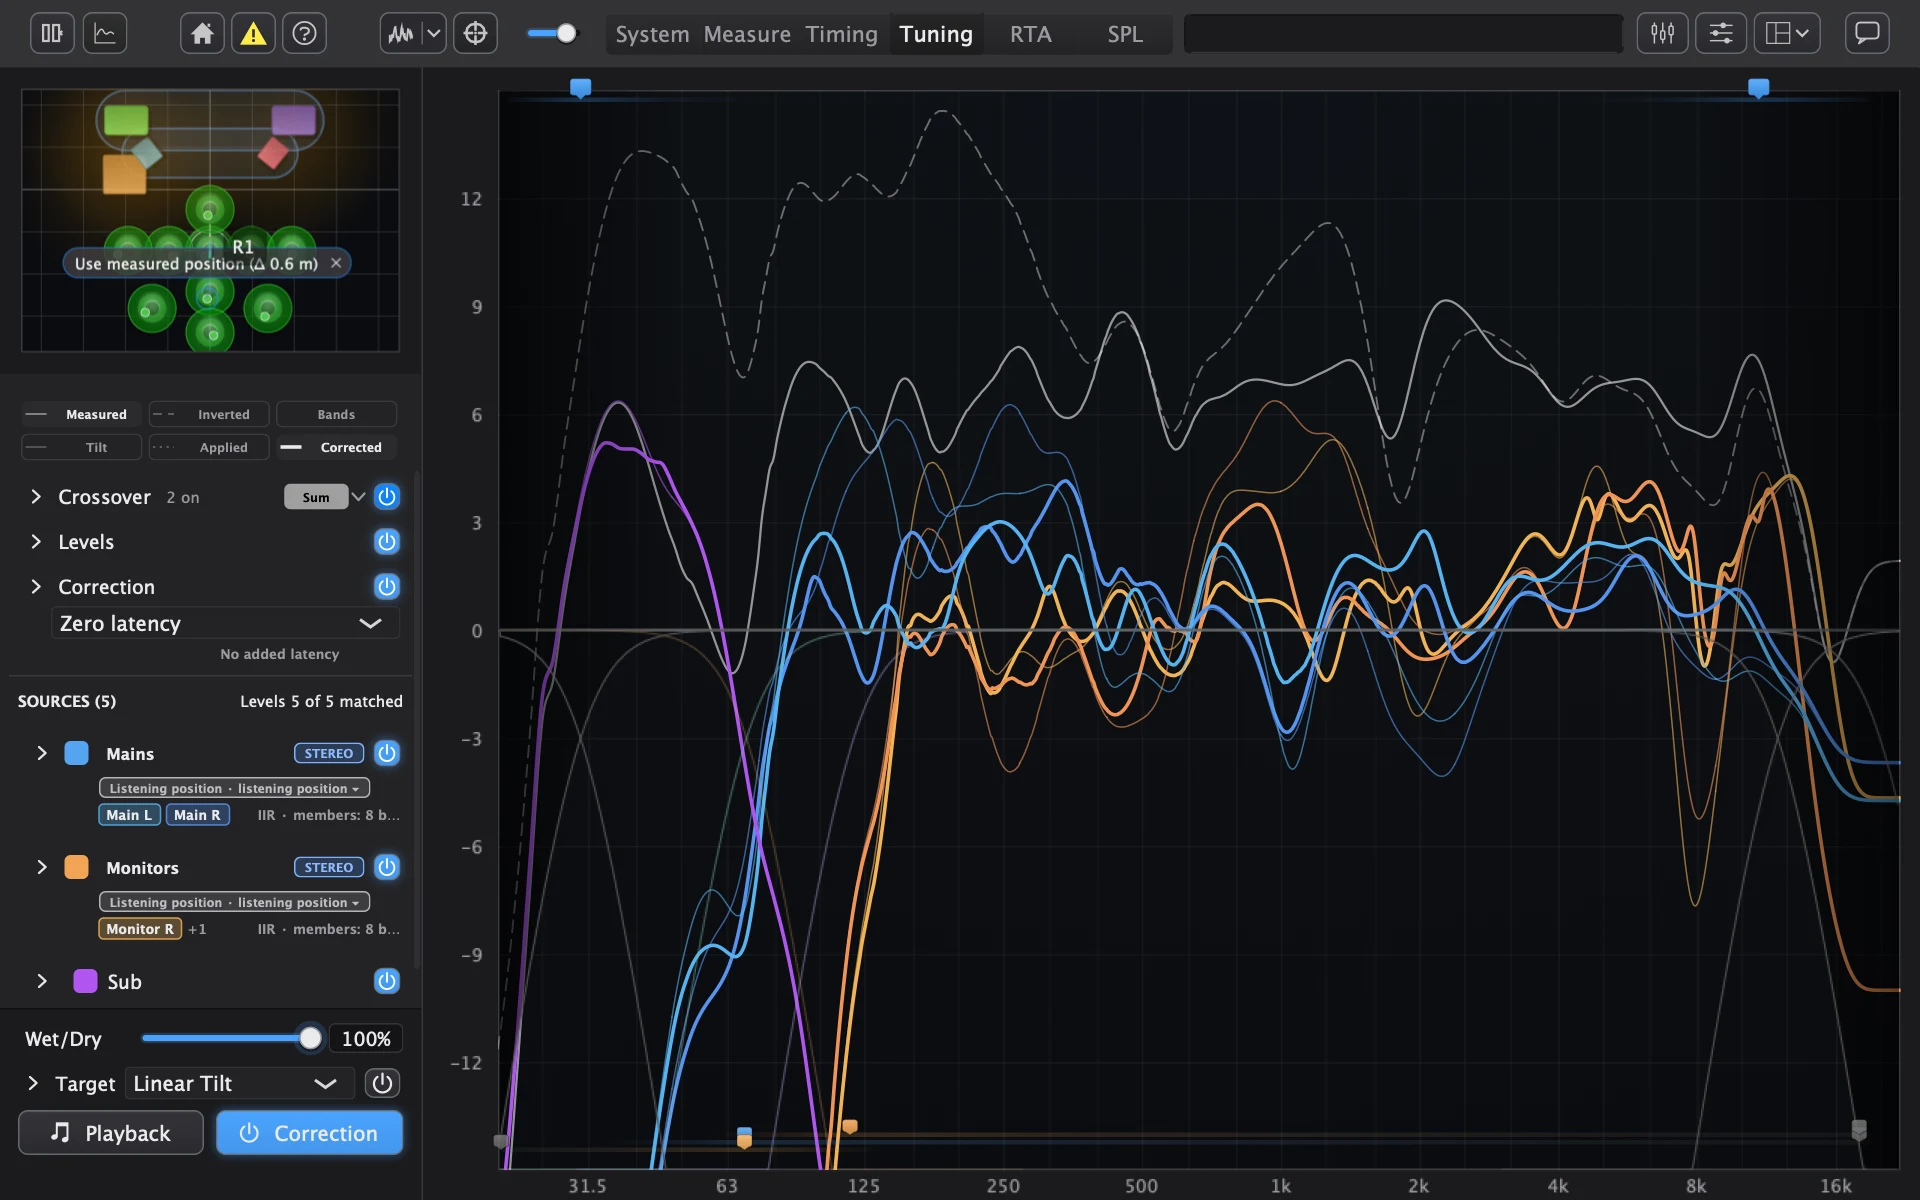This screenshot has height=1200, width=1920.
Task: Toggle the Inverted curve display
Action: click(x=208, y=414)
